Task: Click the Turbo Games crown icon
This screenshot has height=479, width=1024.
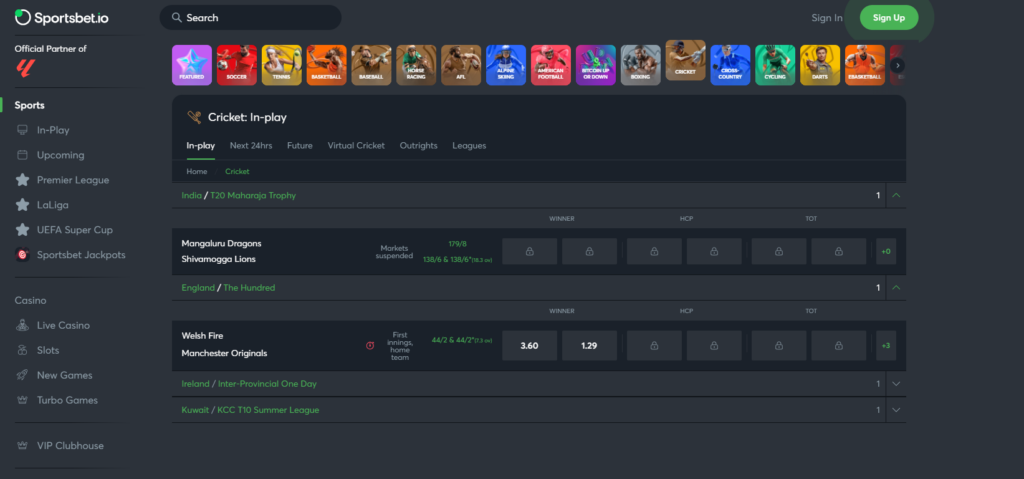Action: coord(22,400)
